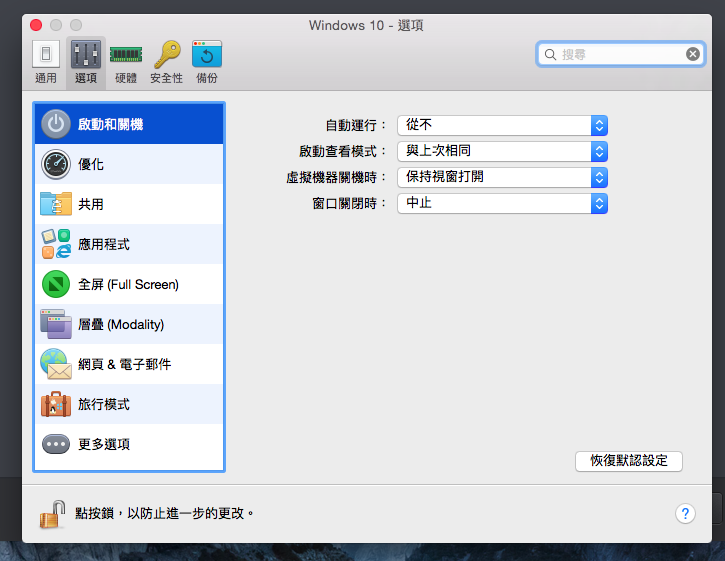Click the 網頁 & 電子郵件 globe icon

point(56,364)
